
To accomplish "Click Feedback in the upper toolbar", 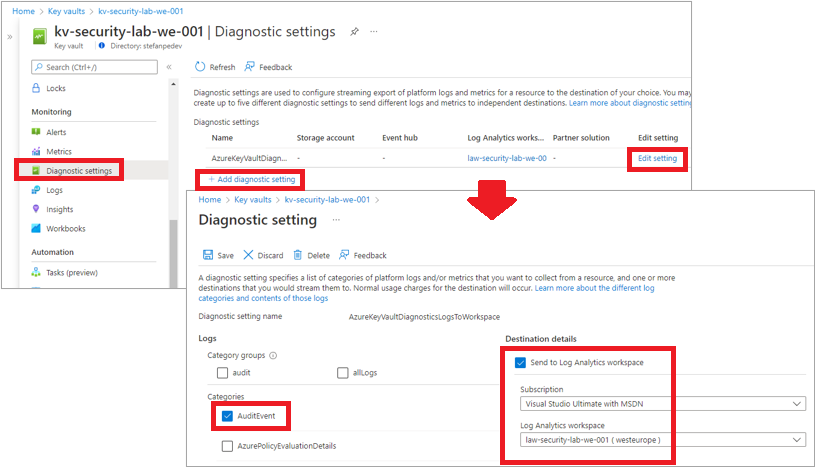I will (269, 67).
